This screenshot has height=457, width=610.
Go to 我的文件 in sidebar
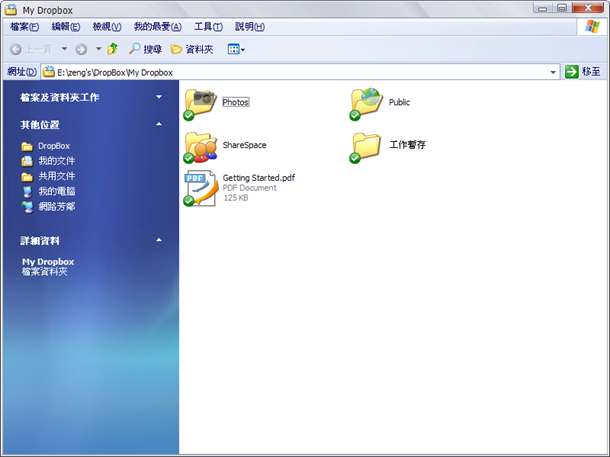click(56, 161)
